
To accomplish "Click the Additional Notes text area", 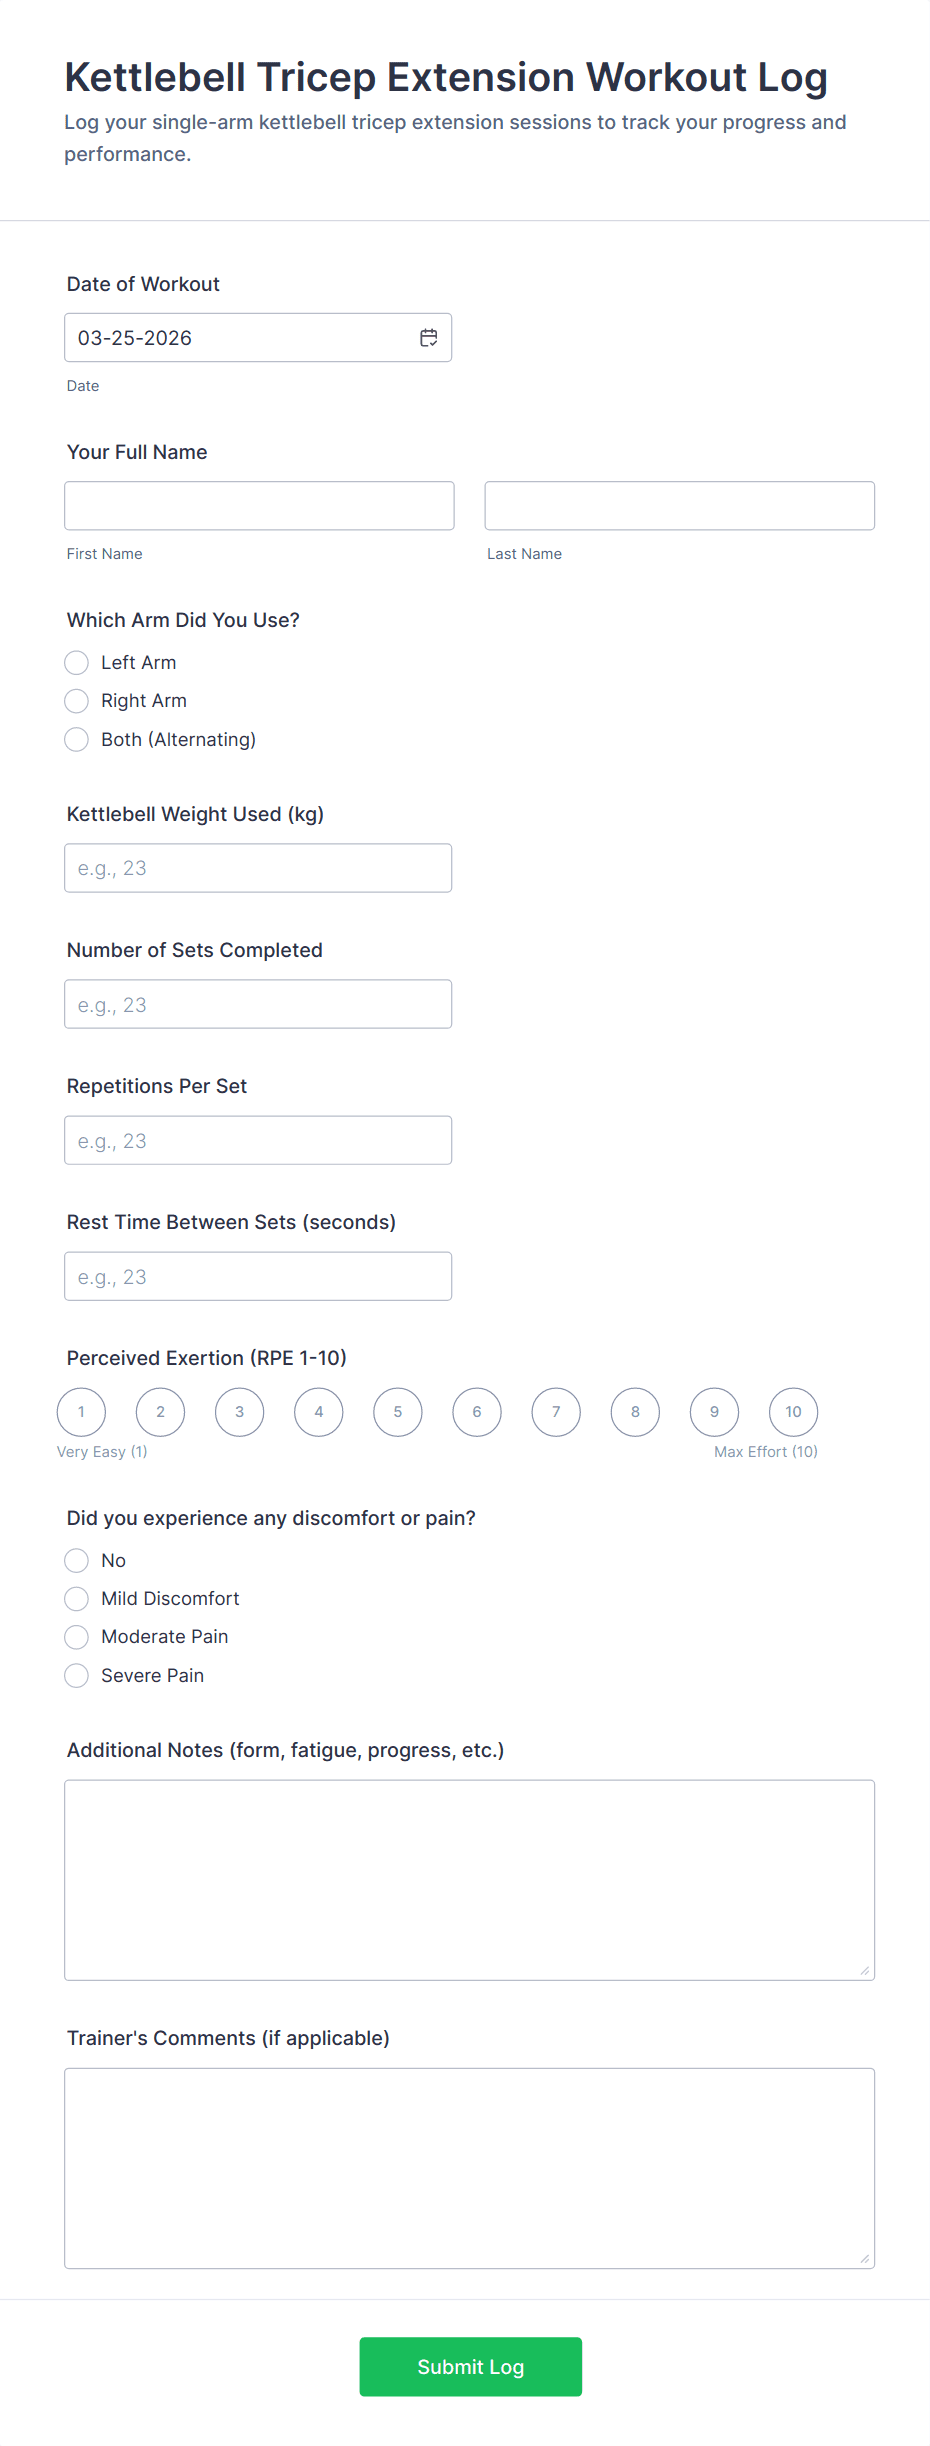I will [469, 1880].
